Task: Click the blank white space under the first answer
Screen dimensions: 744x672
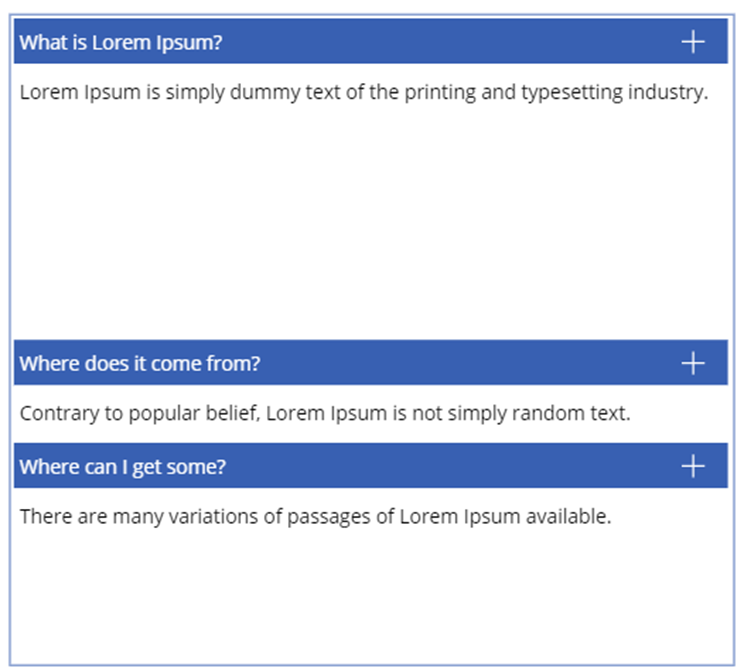Action: click(x=370, y=220)
